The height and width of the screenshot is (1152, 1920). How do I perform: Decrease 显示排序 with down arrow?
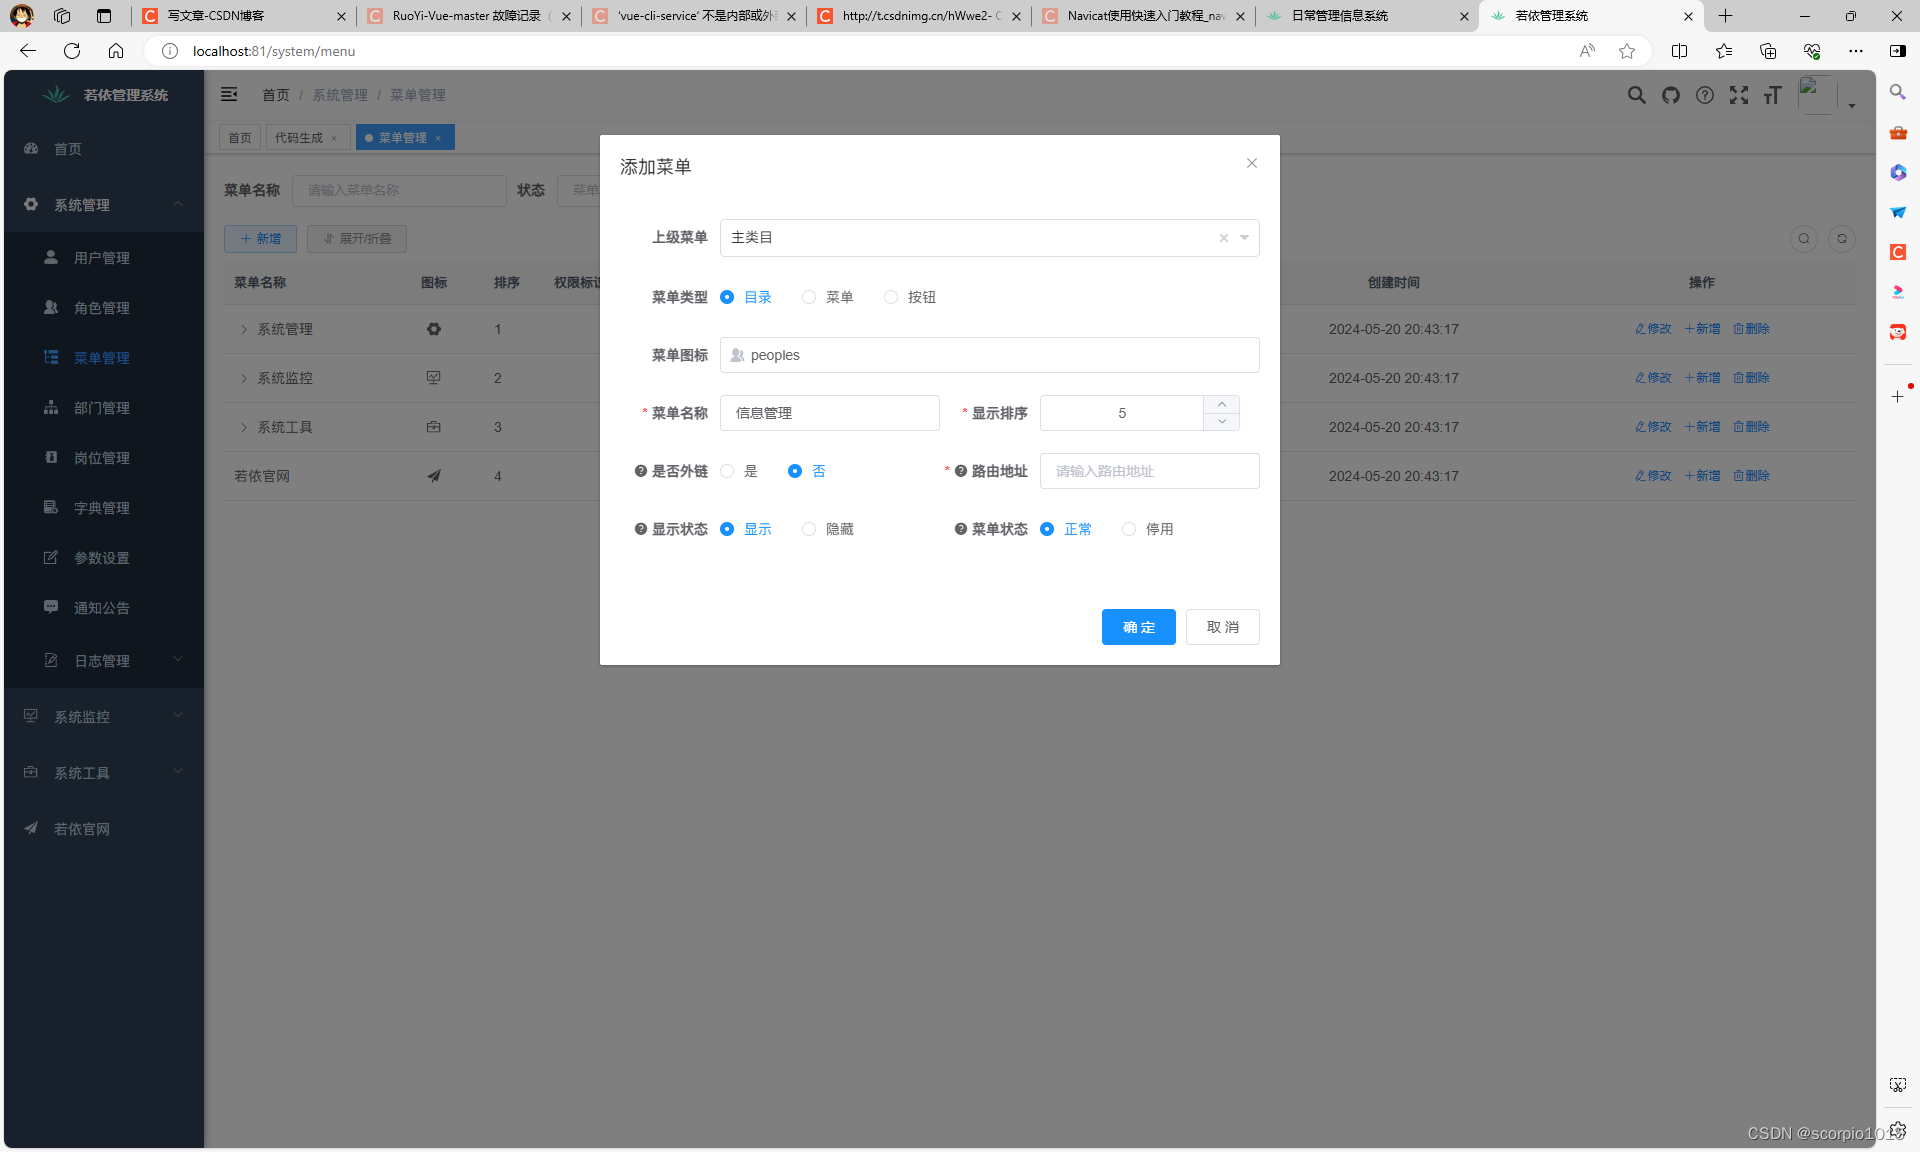coord(1221,422)
